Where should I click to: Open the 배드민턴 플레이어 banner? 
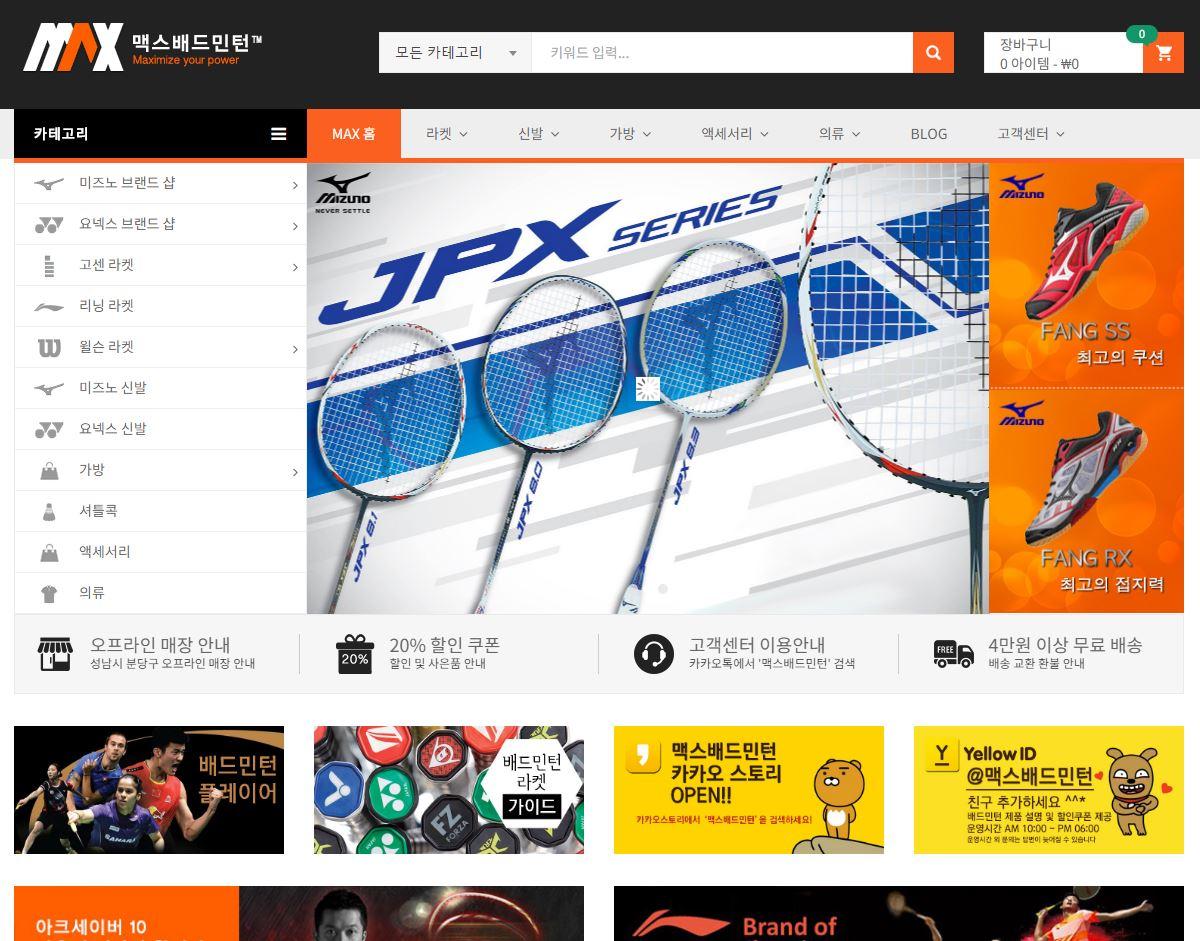pos(149,790)
